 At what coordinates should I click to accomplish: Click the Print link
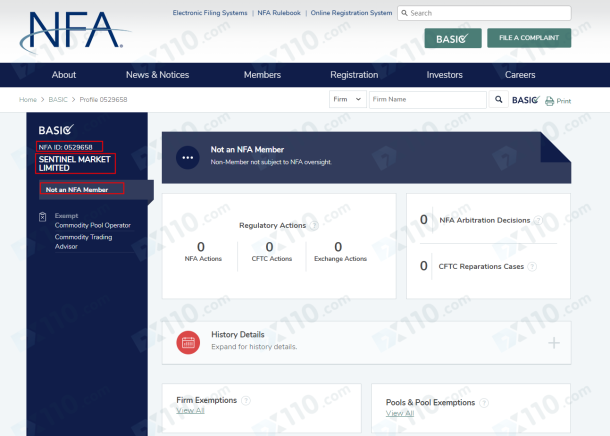coord(564,101)
